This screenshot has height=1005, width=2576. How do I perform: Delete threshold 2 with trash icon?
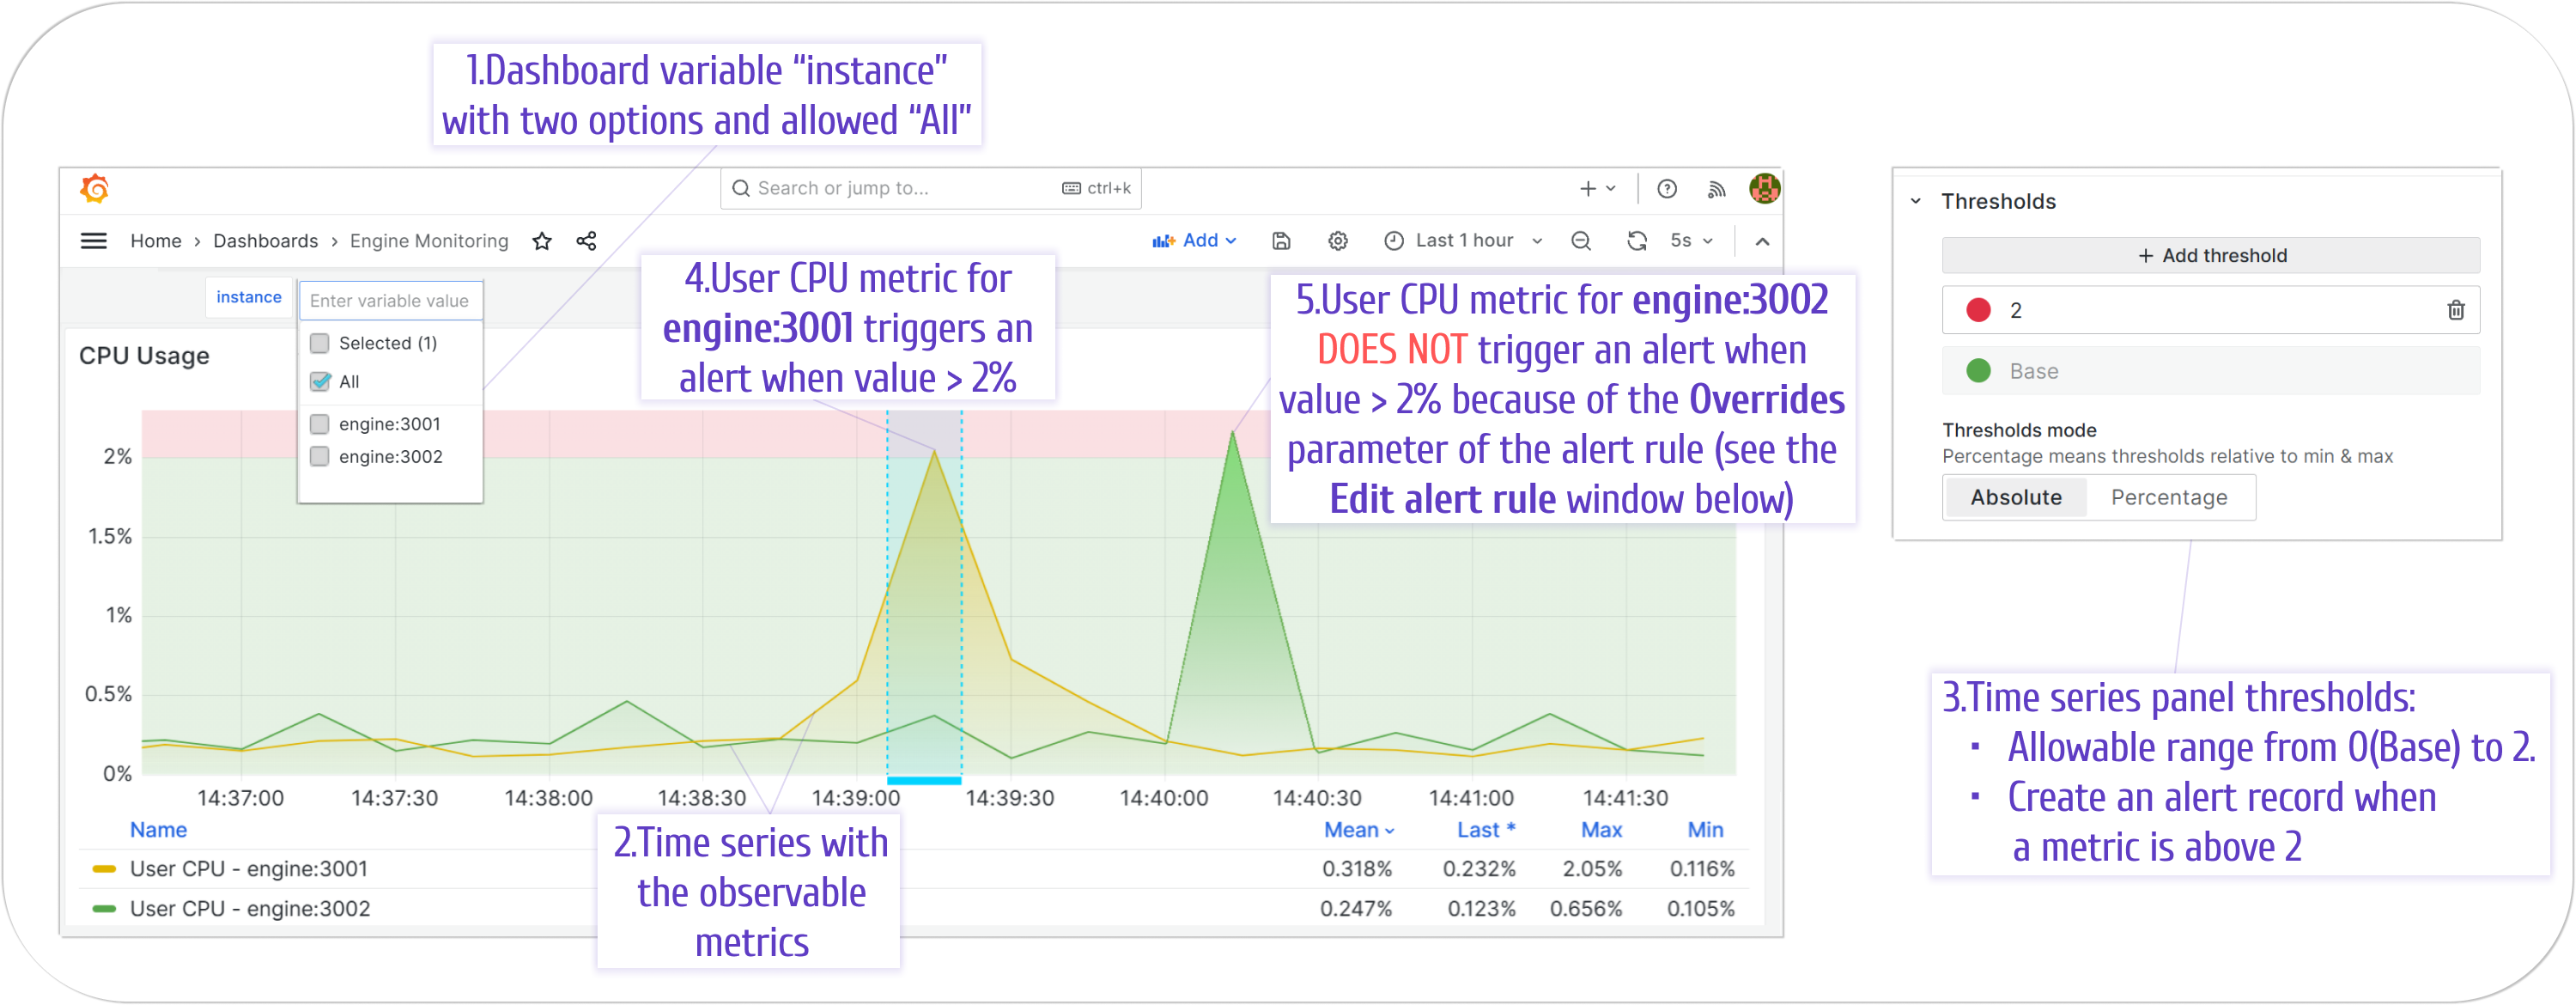pyautogui.click(x=2456, y=310)
